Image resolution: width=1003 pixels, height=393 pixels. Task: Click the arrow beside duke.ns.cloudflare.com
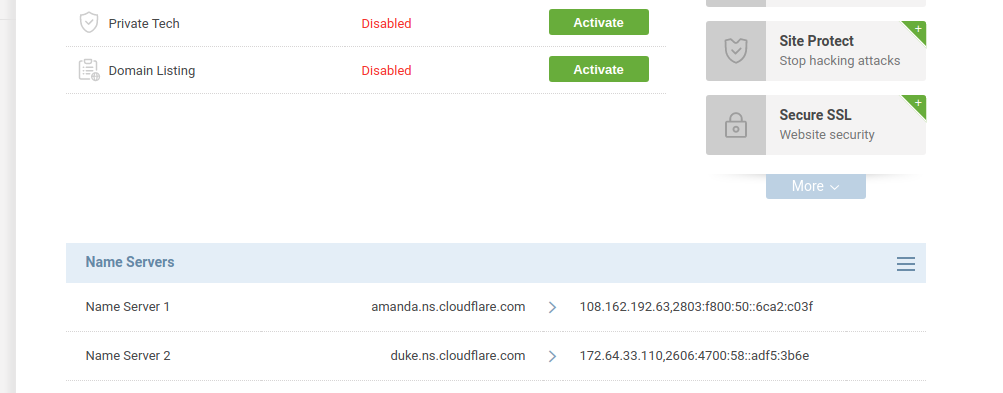click(553, 356)
